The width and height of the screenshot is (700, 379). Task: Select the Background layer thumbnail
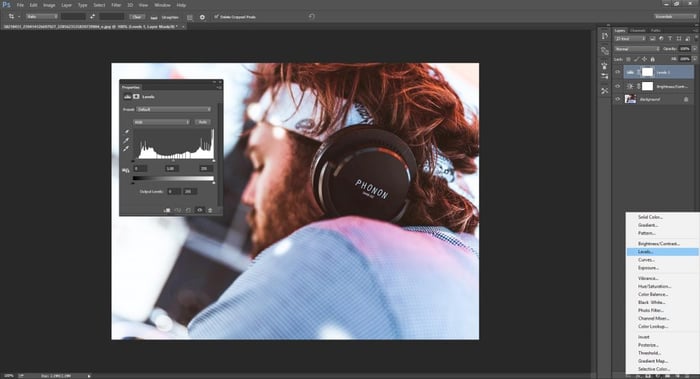click(630, 99)
